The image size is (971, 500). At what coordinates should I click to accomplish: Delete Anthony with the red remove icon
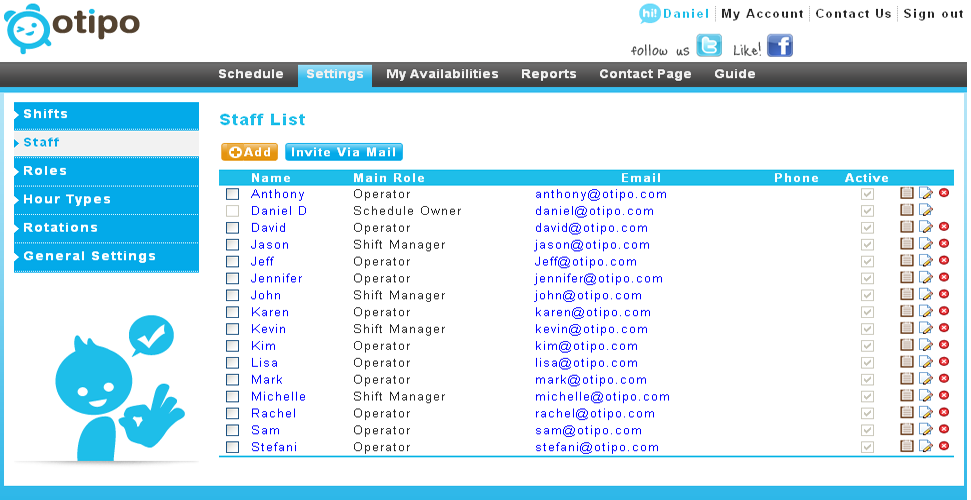tap(944, 194)
